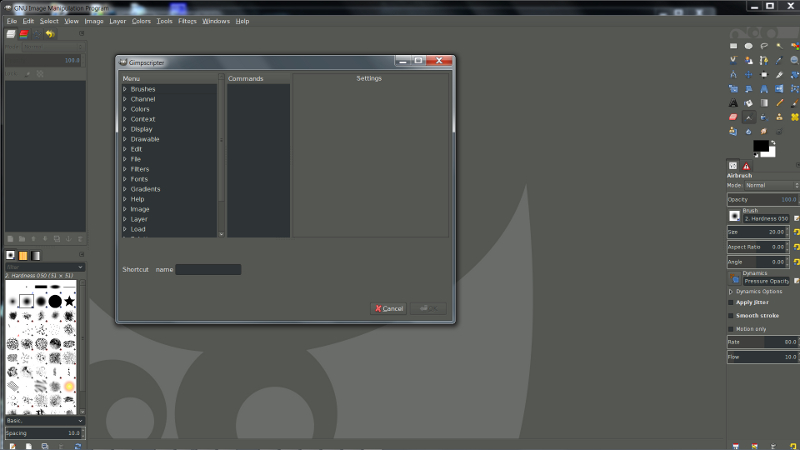Image resolution: width=800 pixels, height=450 pixels.
Task: Select the Fuzzy Select wand tool
Action: click(779, 46)
